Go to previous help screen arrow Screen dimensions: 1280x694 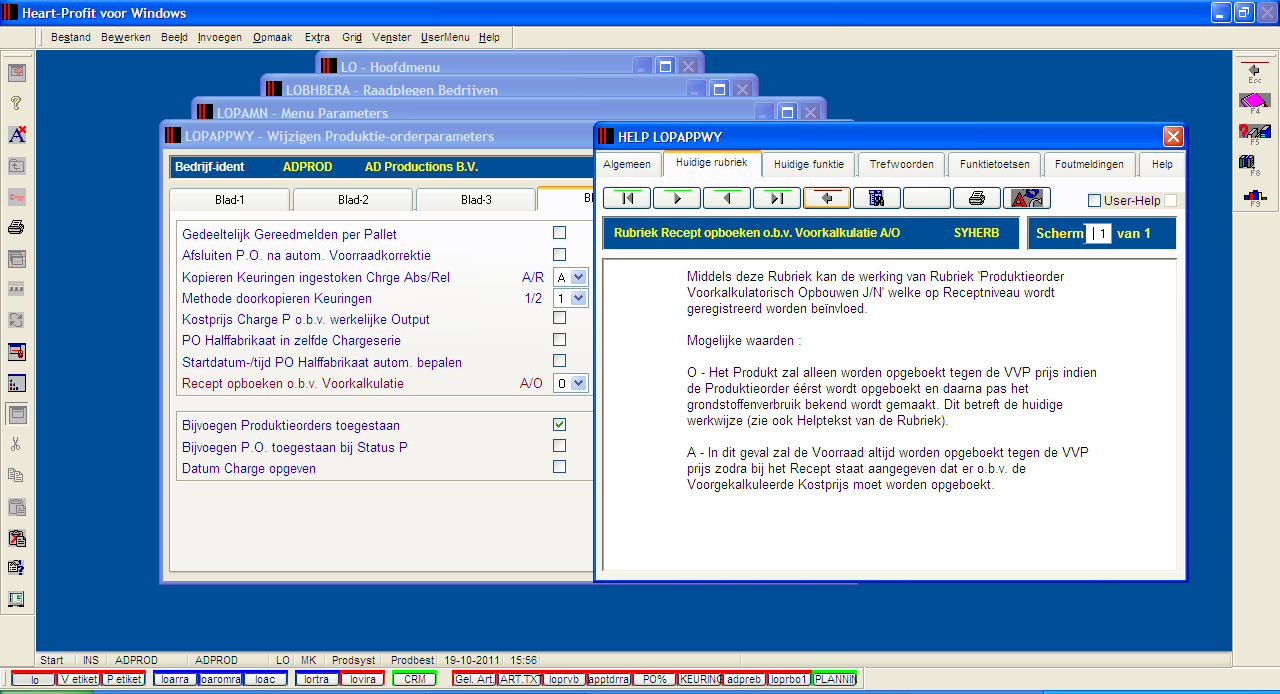click(727, 198)
